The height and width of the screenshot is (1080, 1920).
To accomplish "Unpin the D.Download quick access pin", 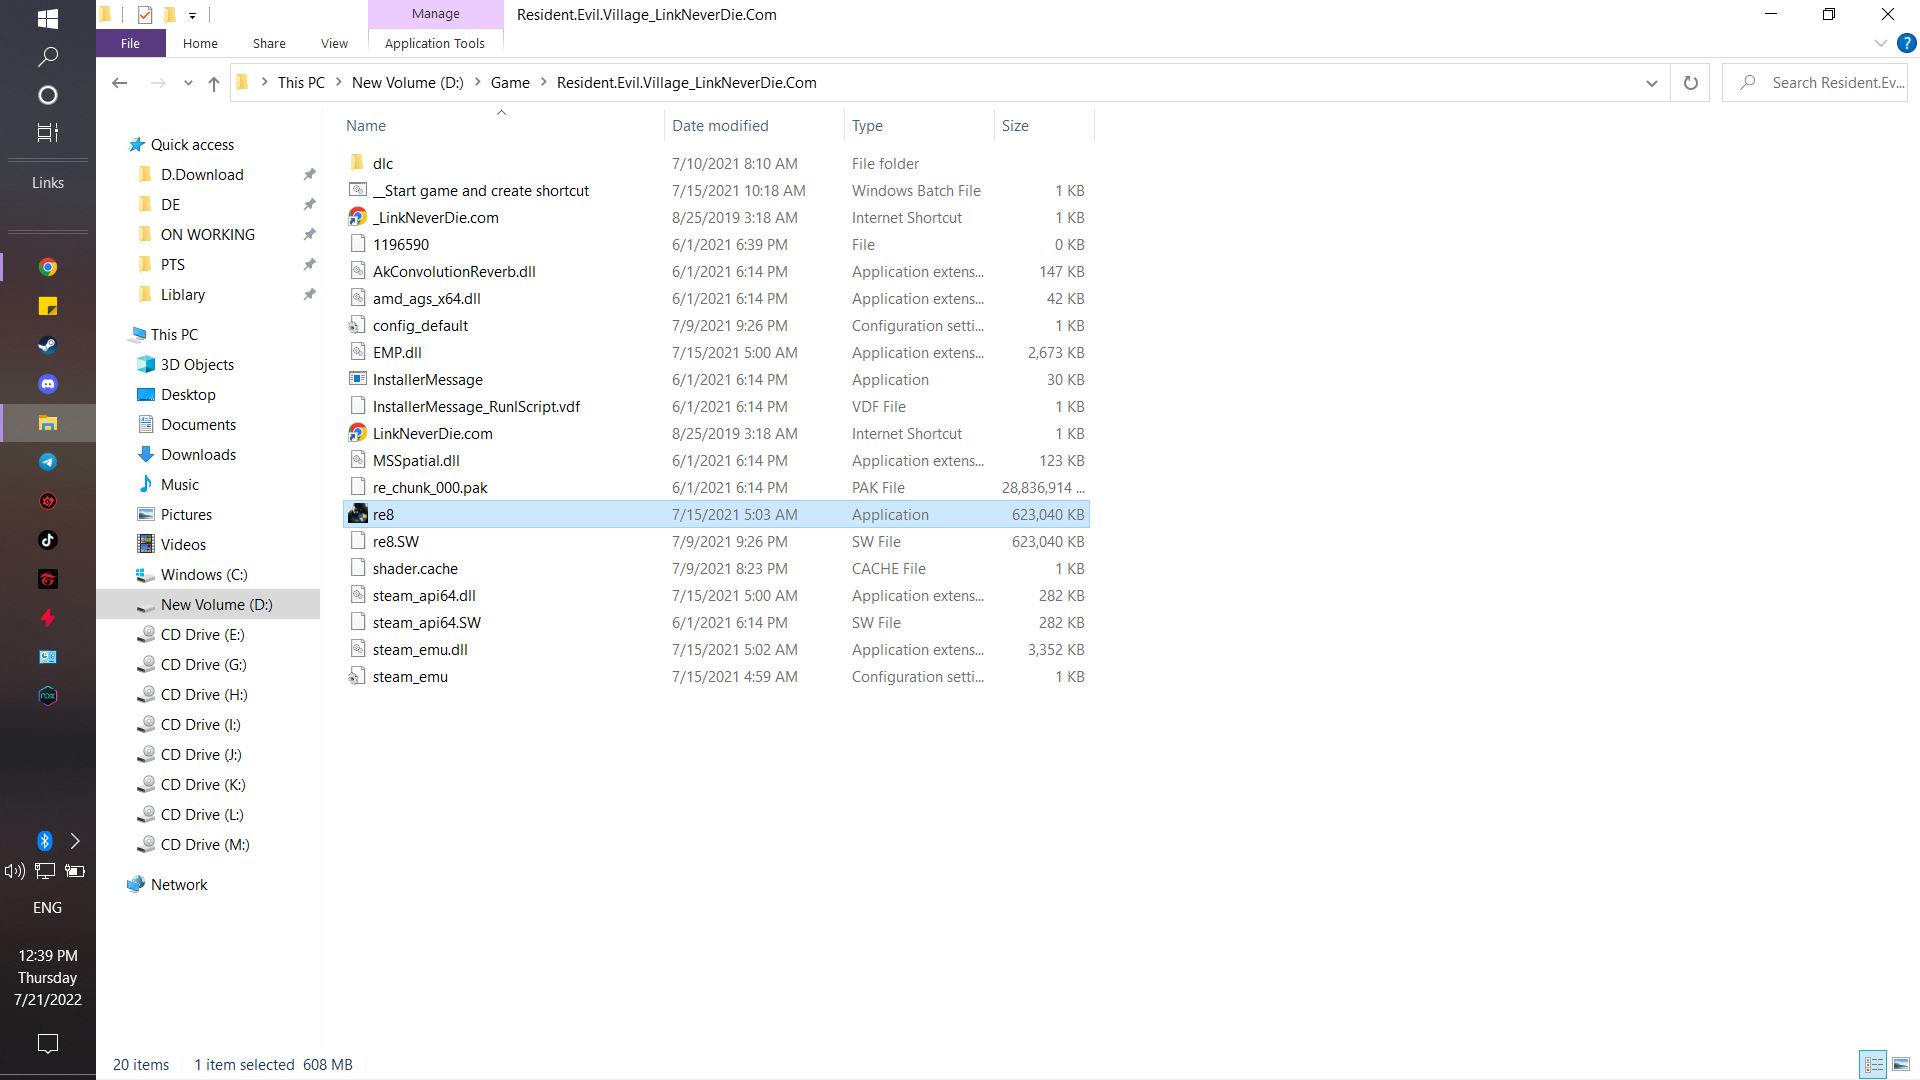I will tap(309, 175).
